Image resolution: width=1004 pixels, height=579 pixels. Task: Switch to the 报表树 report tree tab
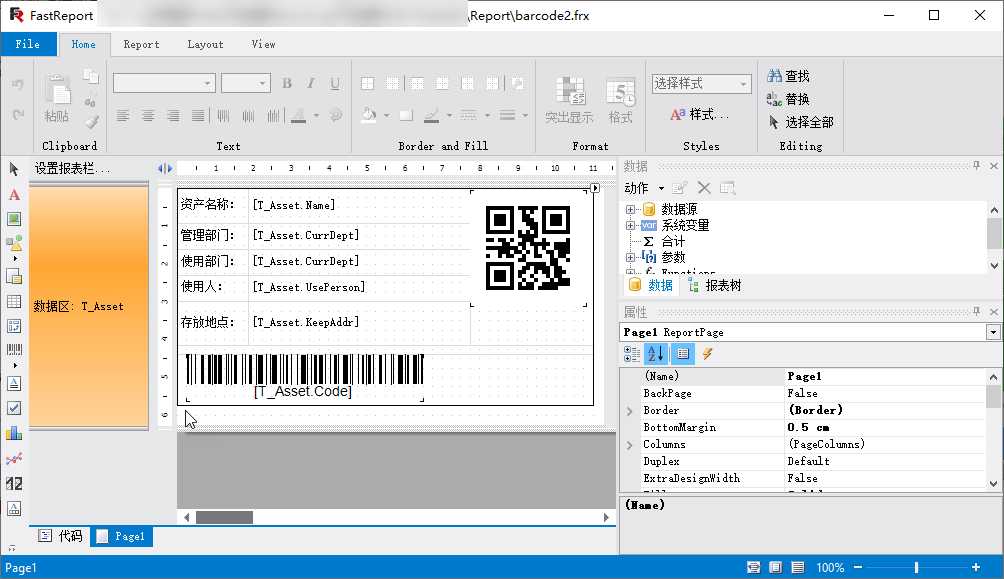coord(715,285)
